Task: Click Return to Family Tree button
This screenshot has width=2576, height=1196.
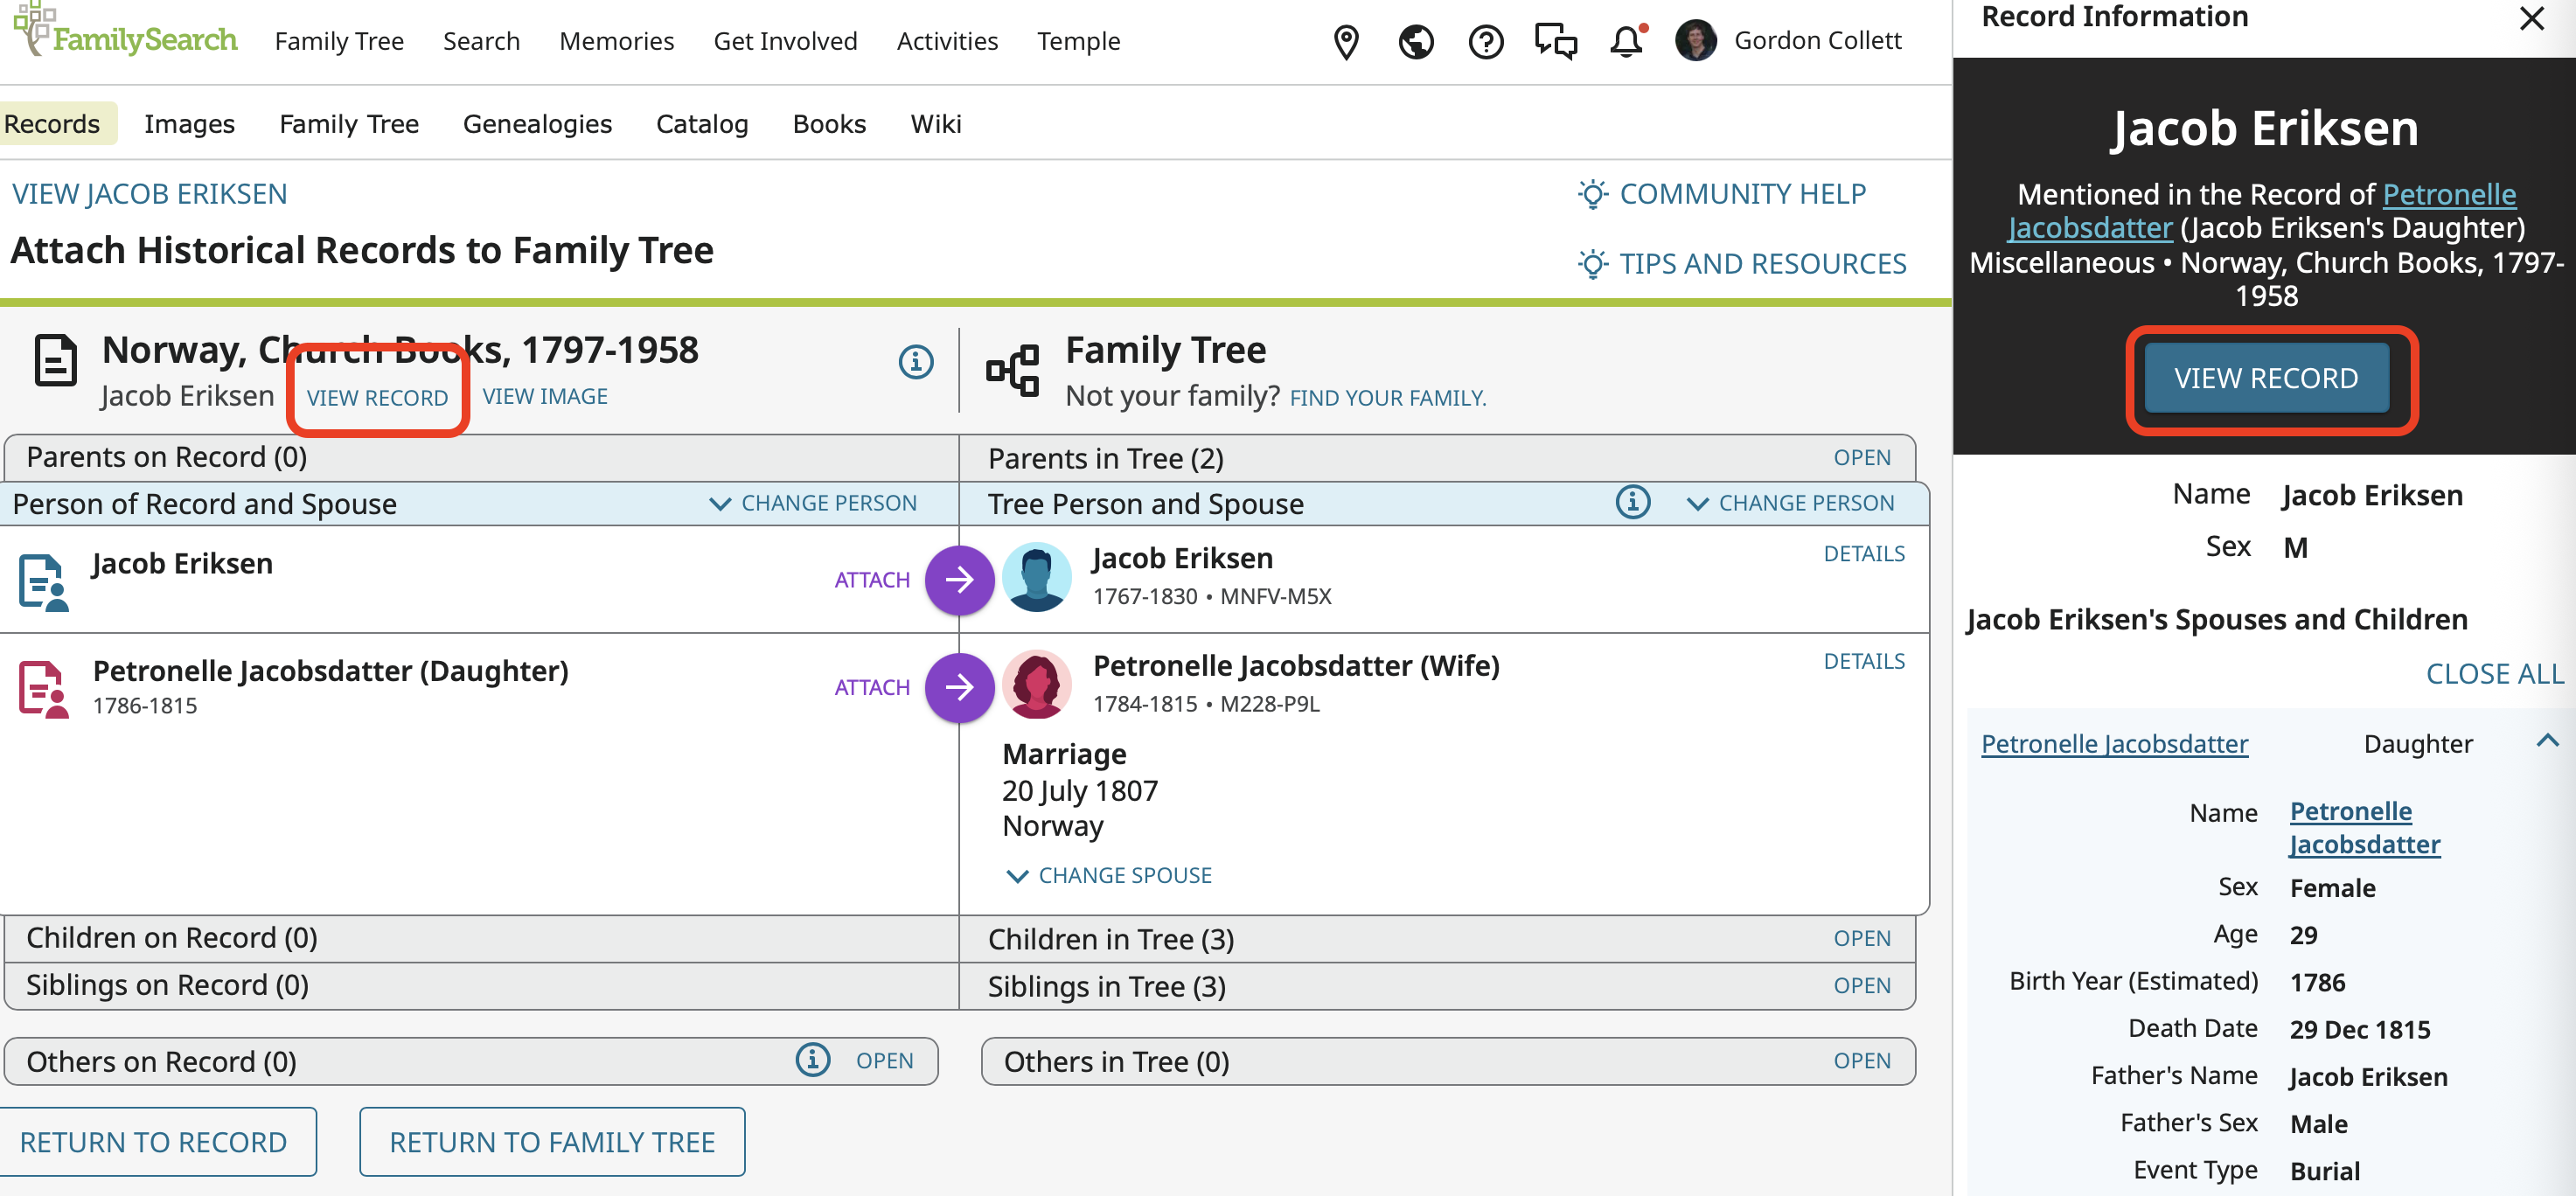Action: click(552, 1141)
